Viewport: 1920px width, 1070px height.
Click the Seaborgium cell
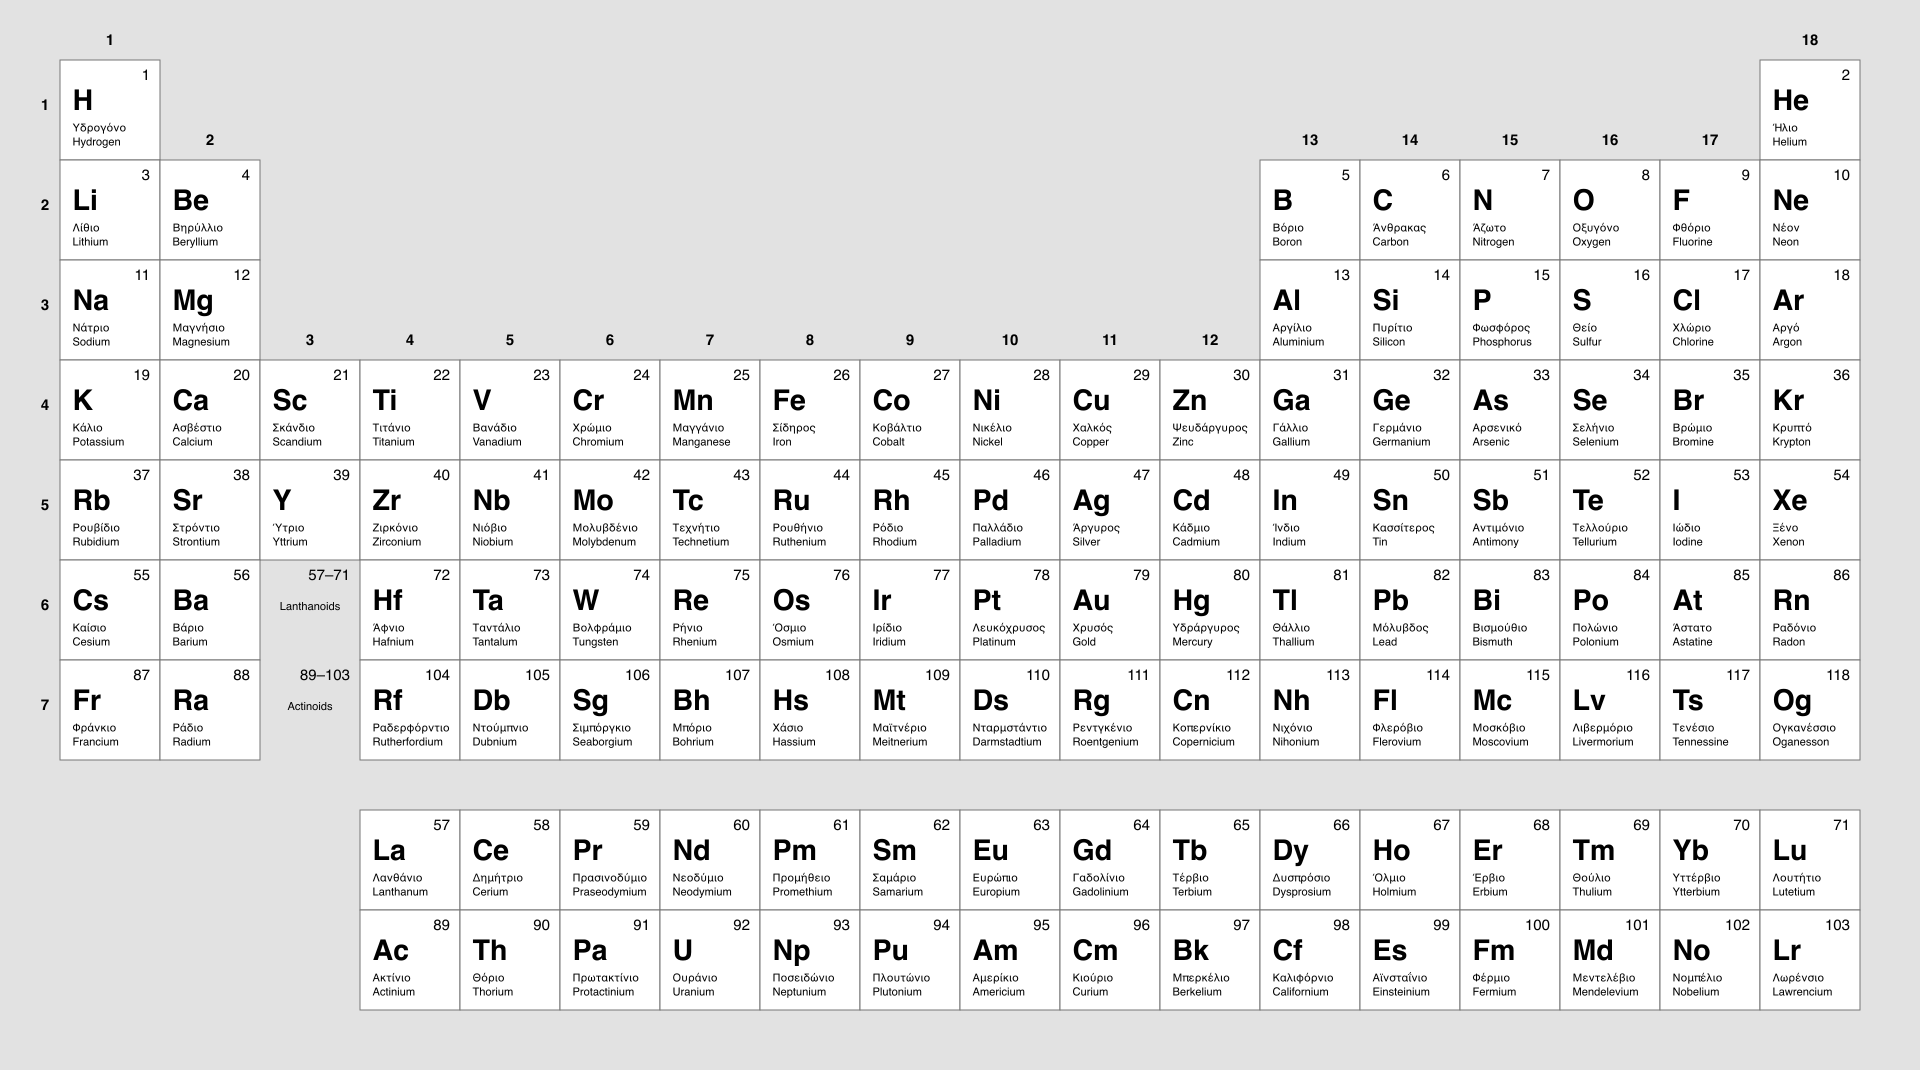(610, 710)
